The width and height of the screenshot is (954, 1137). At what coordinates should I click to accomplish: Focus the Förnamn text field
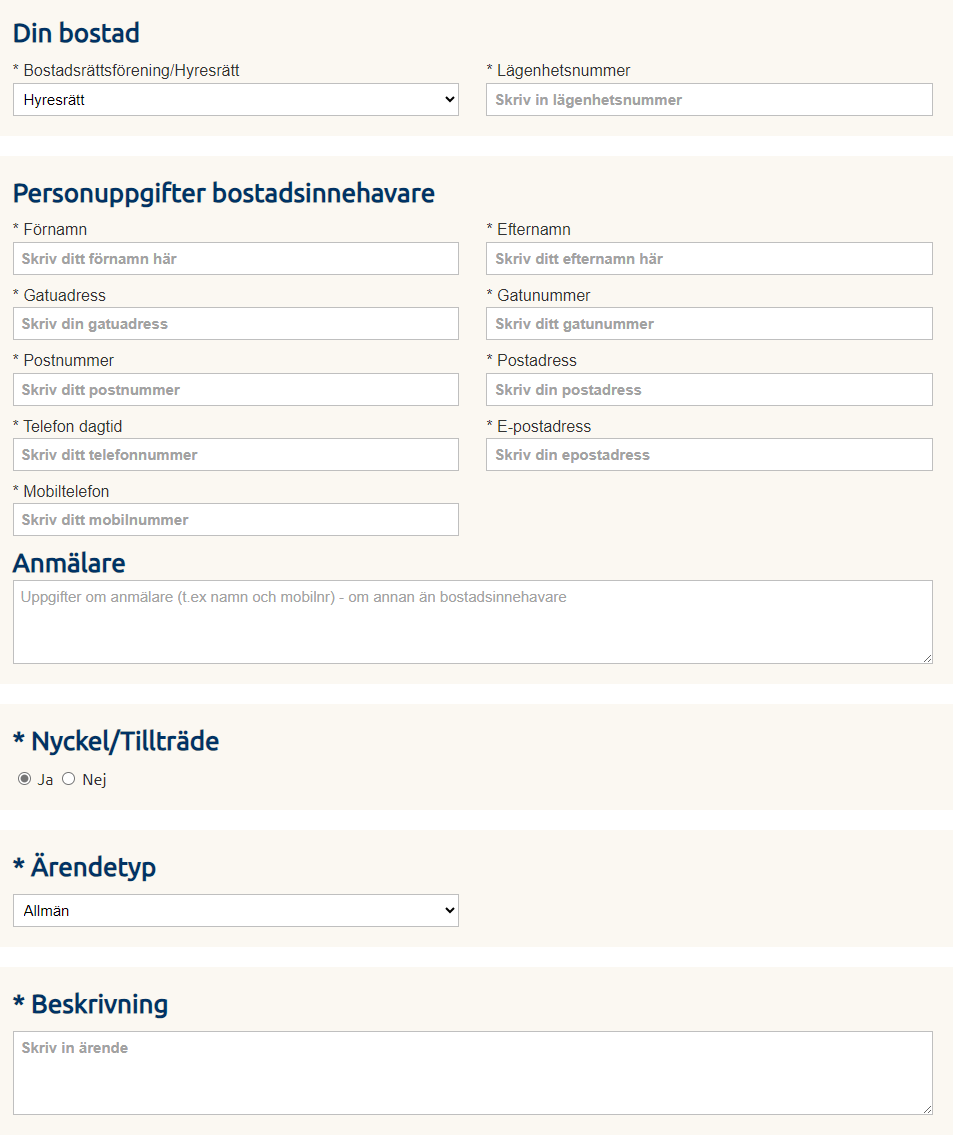[x=235, y=258]
